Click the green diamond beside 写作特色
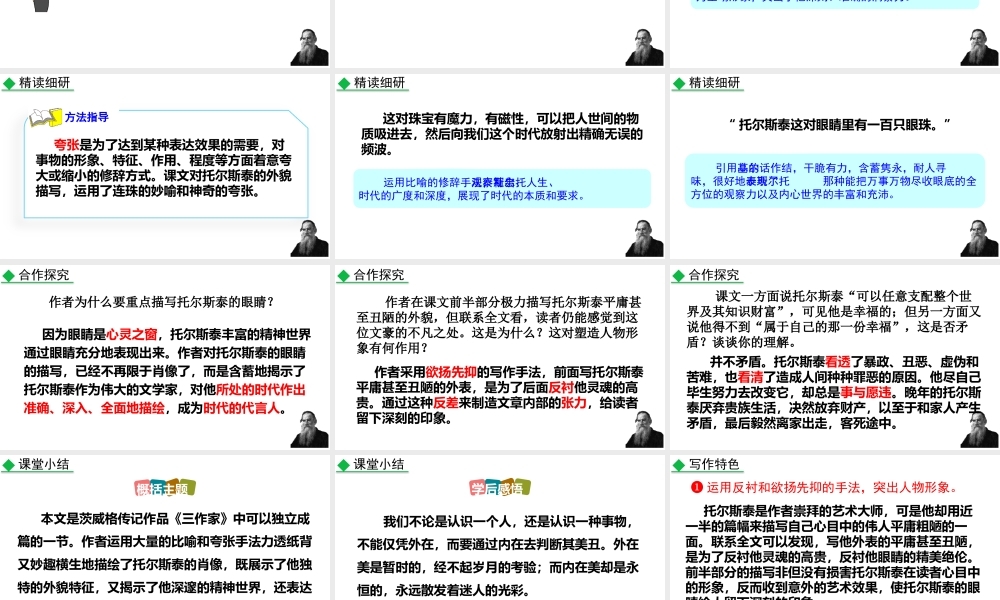This screenshot has width=1000, height=600. [679, 465]
